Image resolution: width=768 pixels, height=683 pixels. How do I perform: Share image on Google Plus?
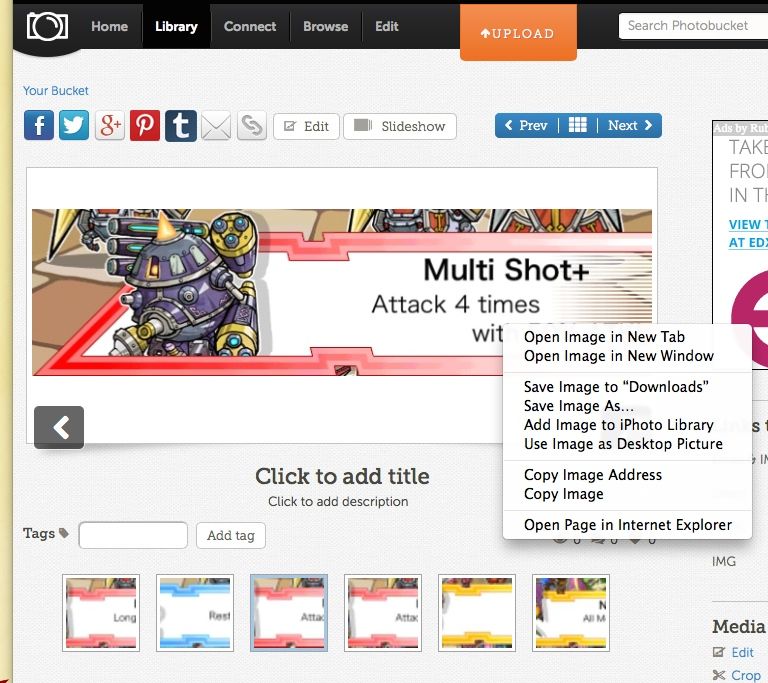coord(110,126)
